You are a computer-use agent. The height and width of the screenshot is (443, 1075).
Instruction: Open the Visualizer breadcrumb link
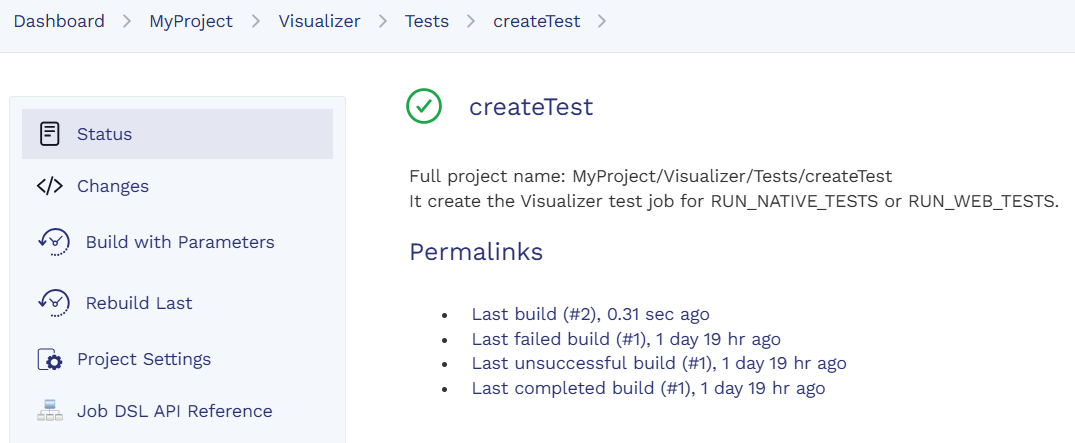(319, 21)
